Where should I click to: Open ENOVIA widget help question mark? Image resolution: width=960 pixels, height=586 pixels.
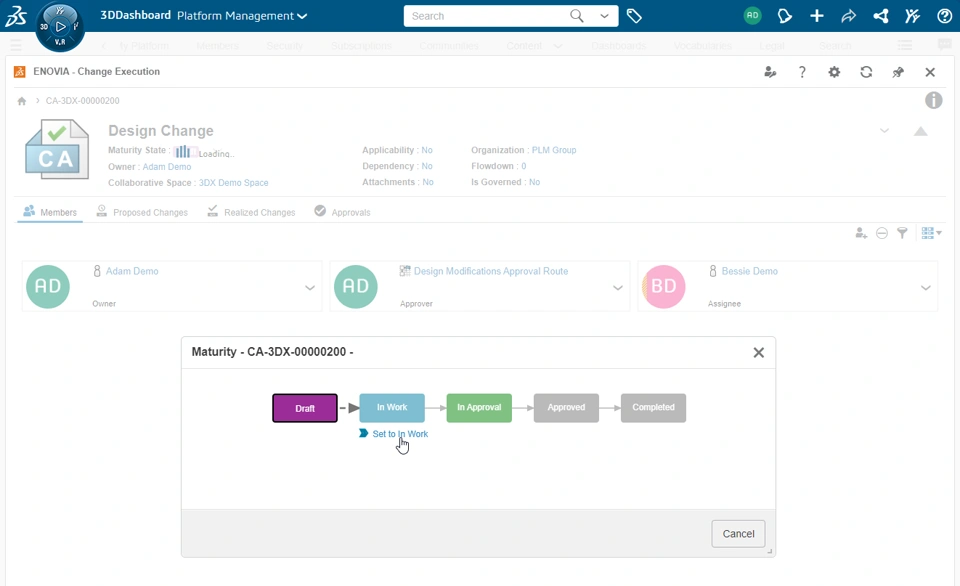click(802, 72)
